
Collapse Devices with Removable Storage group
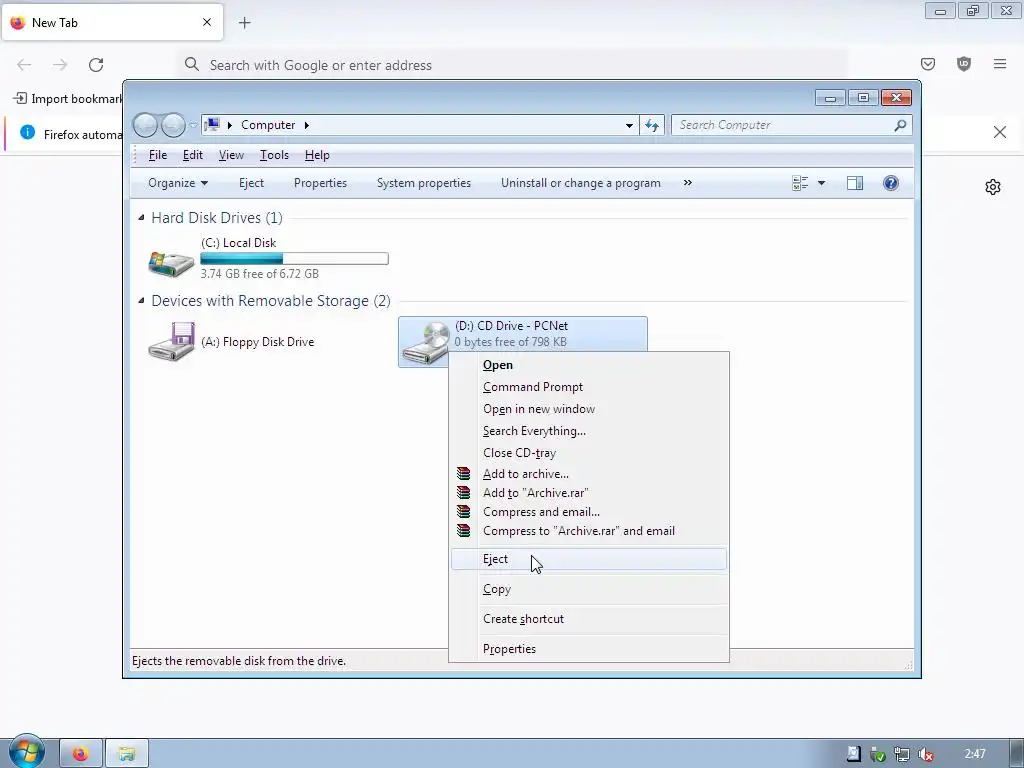(x=141, y=300)
